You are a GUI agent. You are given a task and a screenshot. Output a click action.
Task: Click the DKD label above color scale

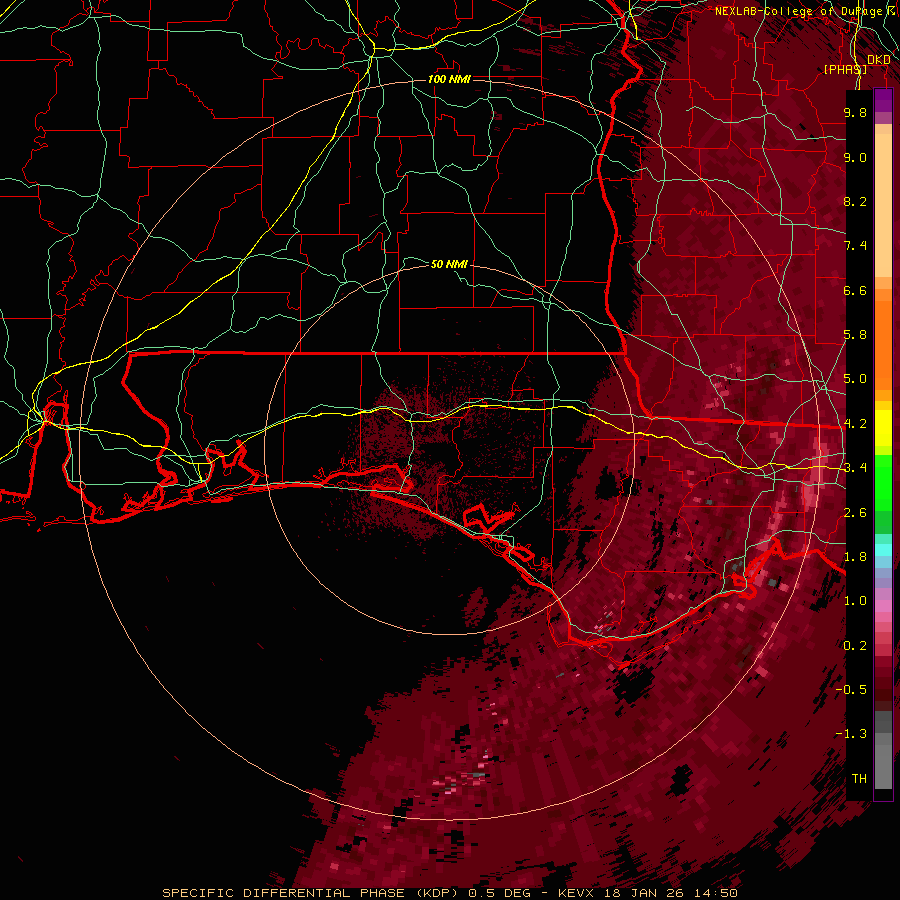point(879,59)
